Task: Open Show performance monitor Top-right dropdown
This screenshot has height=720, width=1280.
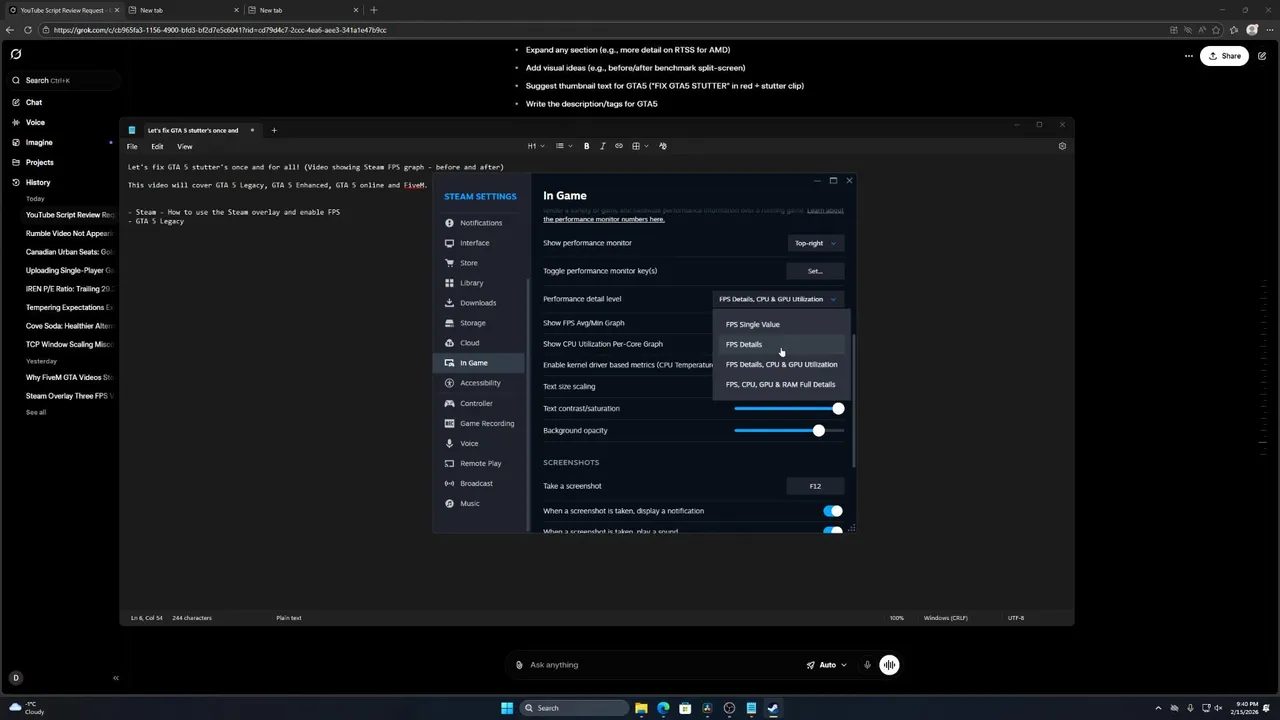Action: click(x=815, y=243)
